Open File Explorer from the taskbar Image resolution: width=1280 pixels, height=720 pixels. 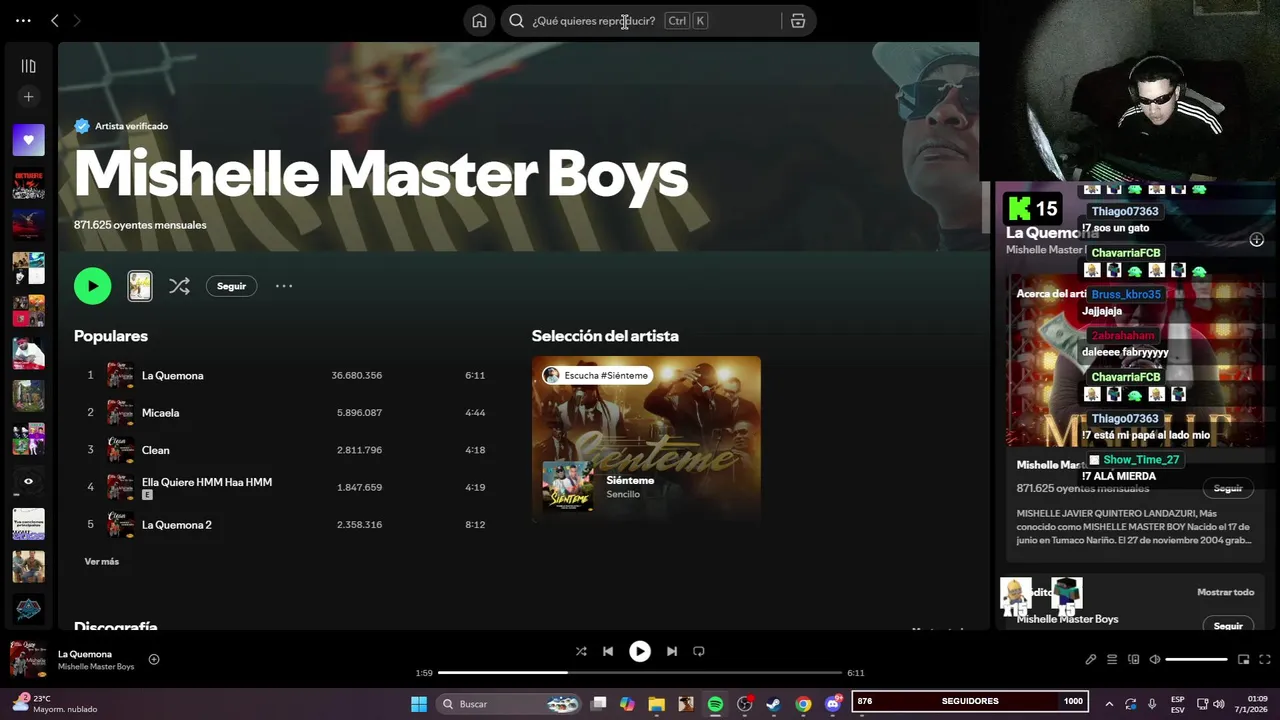pyautogui.click(x=656, y=704)
